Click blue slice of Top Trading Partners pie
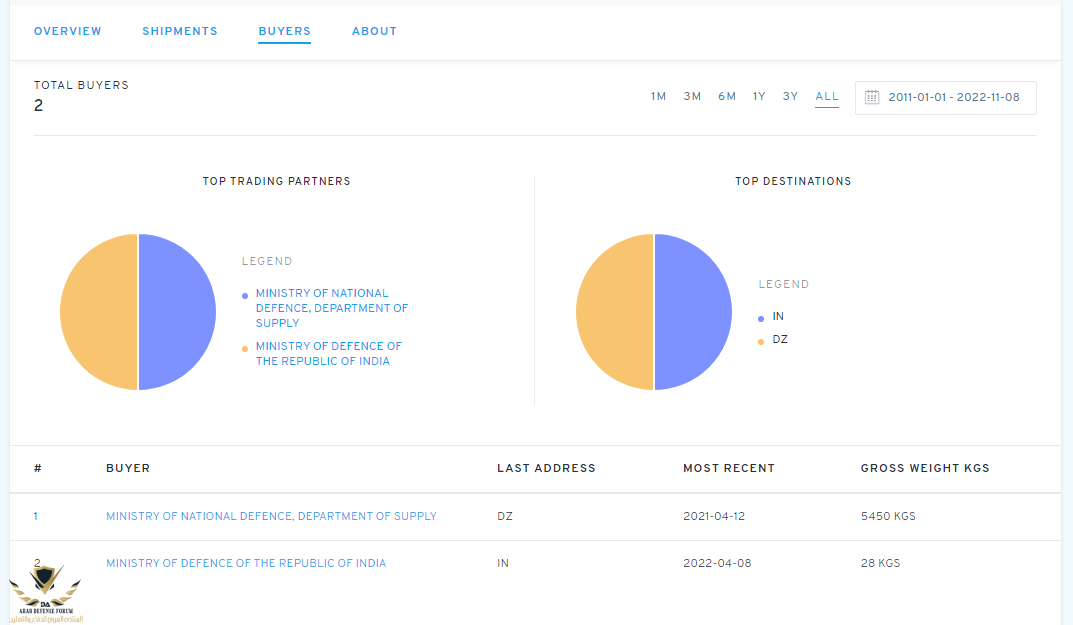This screenshot has width=1073, height=625. (x=177, y=312)
